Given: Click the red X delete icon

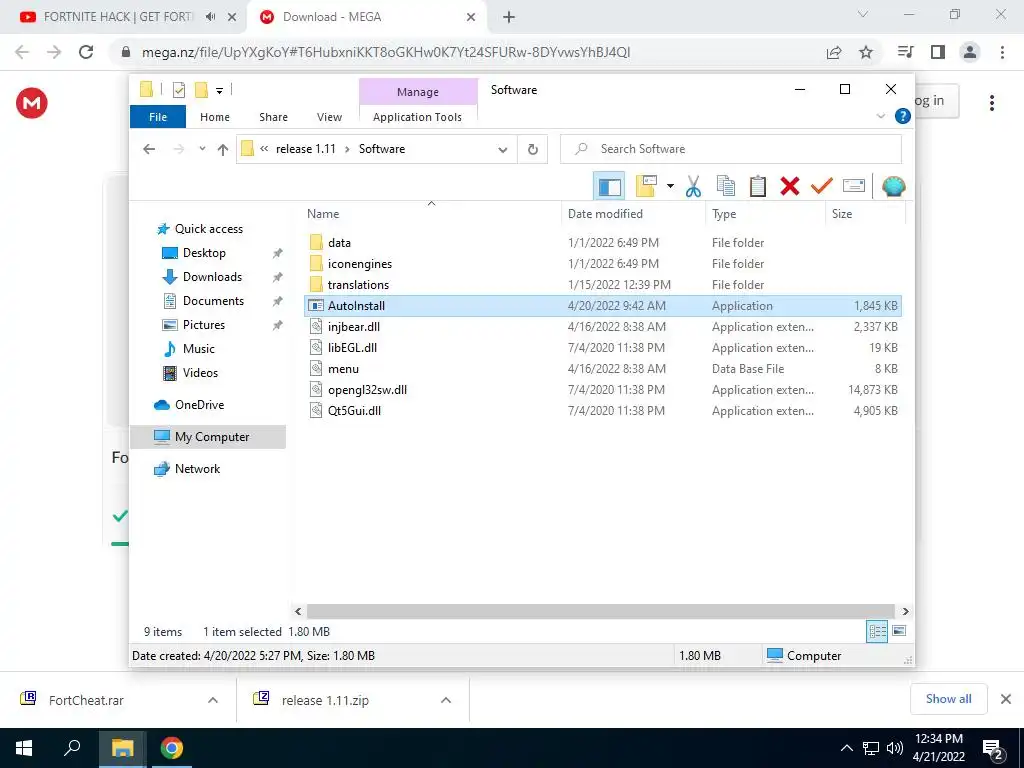Looking at the screenshot, I should pos(790,186).
